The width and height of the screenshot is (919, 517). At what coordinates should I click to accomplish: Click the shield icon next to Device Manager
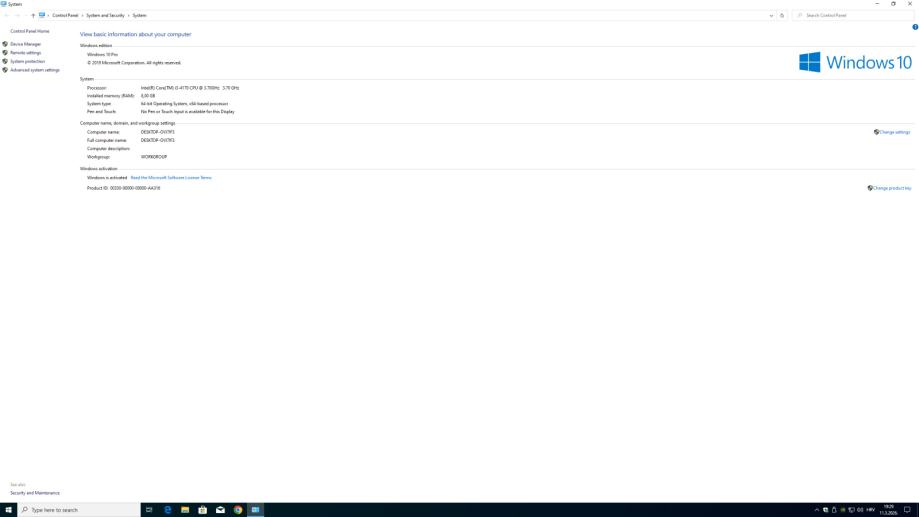point(5,44)
